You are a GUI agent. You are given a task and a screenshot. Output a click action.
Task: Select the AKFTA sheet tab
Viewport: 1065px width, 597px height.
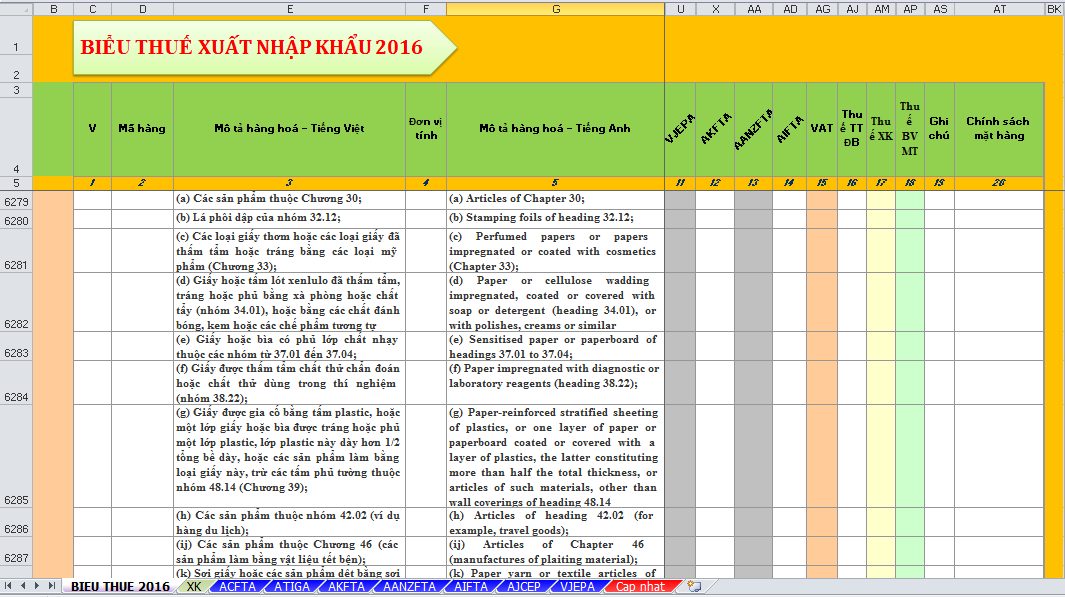pos(346,586)
